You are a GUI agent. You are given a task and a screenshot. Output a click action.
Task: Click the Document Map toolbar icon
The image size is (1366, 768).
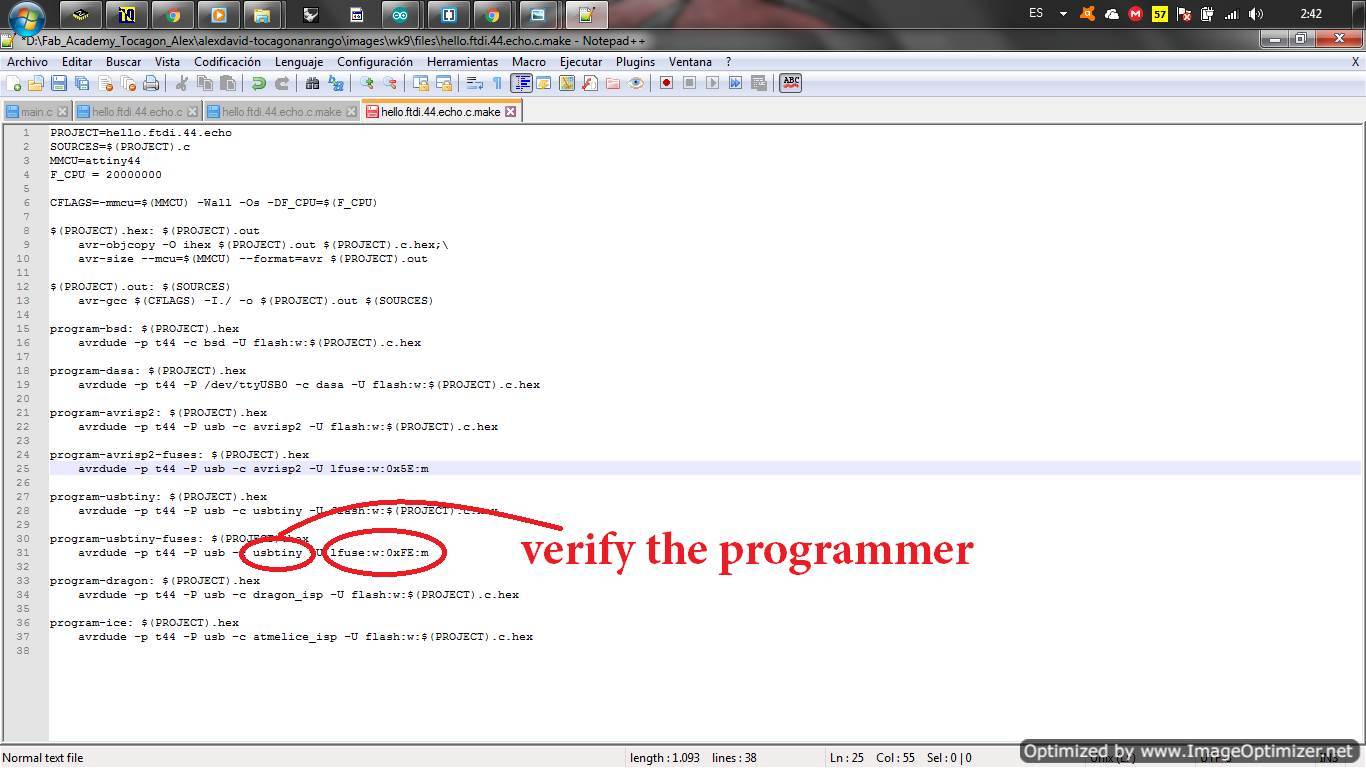[x=567, y=83]
